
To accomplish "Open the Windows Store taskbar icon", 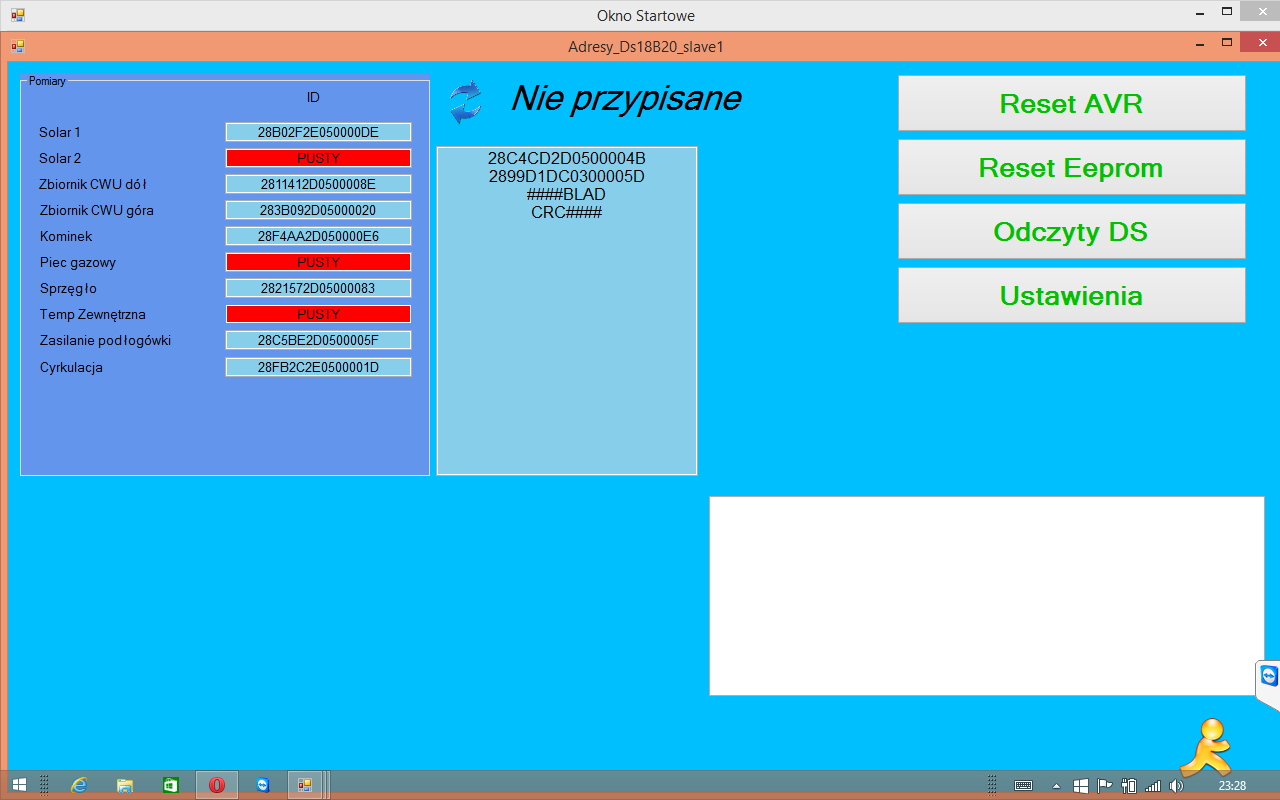I will coord(171,785).
